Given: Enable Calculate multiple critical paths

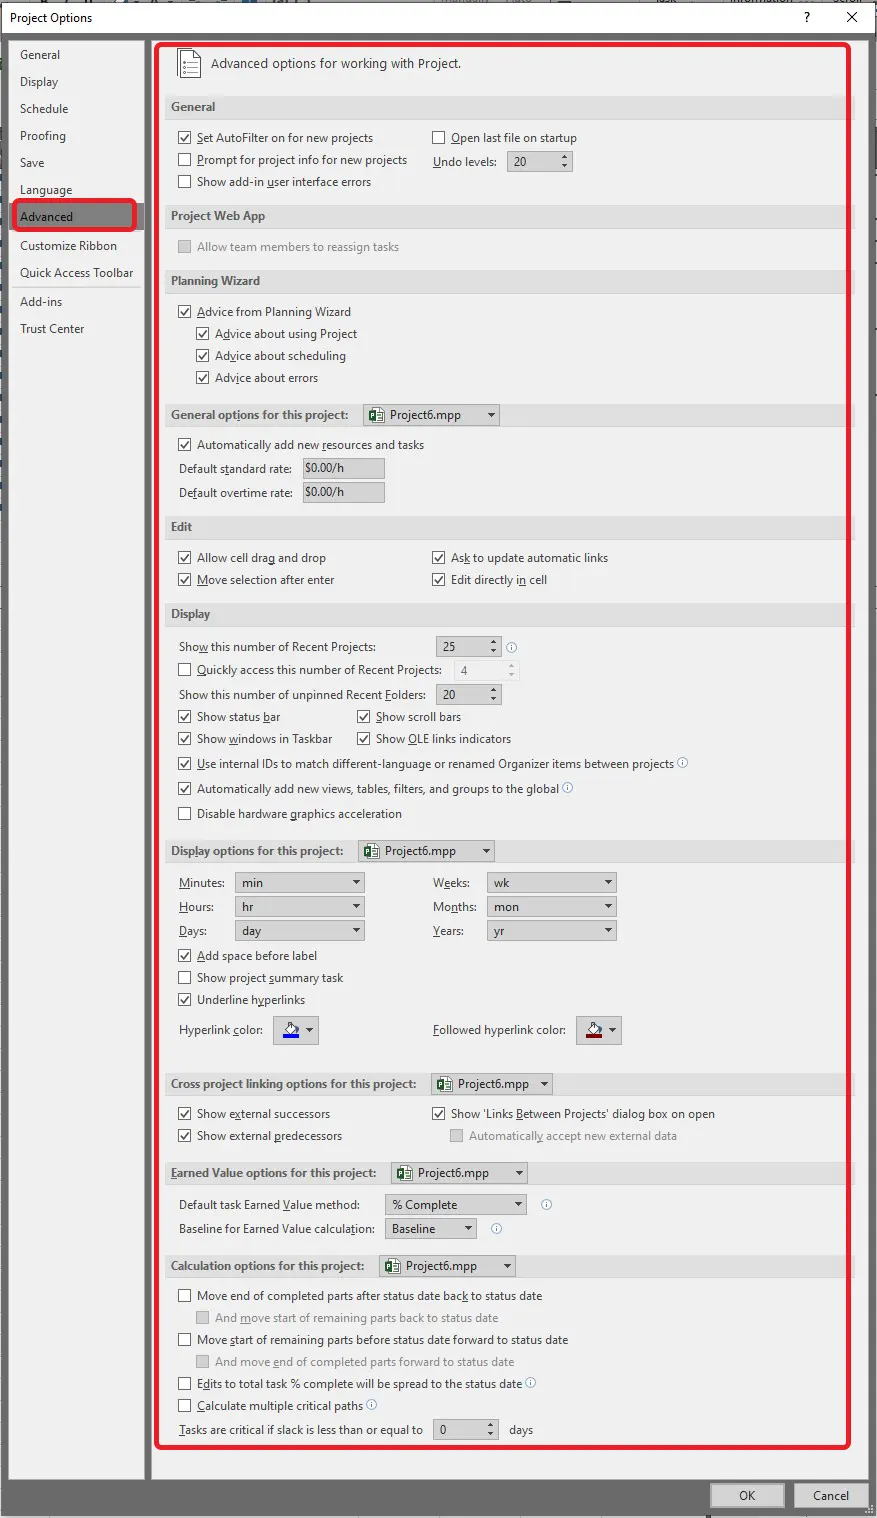Looking at the screenshot, I should pyautogui.click(x=184, y=1406).
